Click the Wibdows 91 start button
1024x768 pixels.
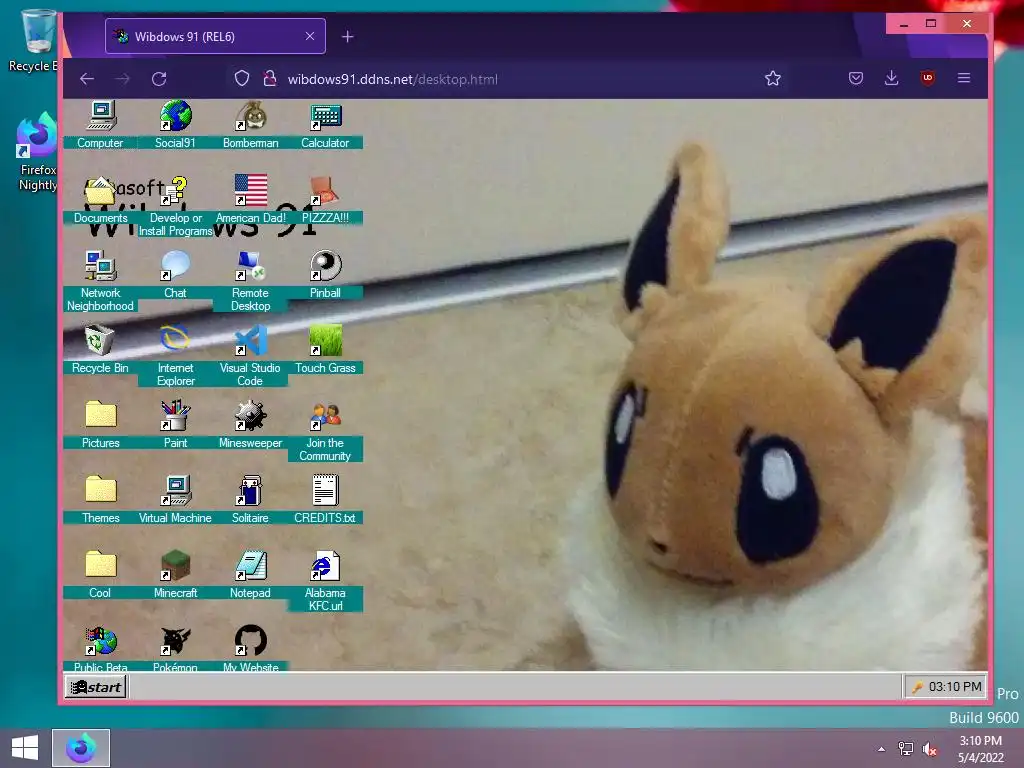point(95,687)
